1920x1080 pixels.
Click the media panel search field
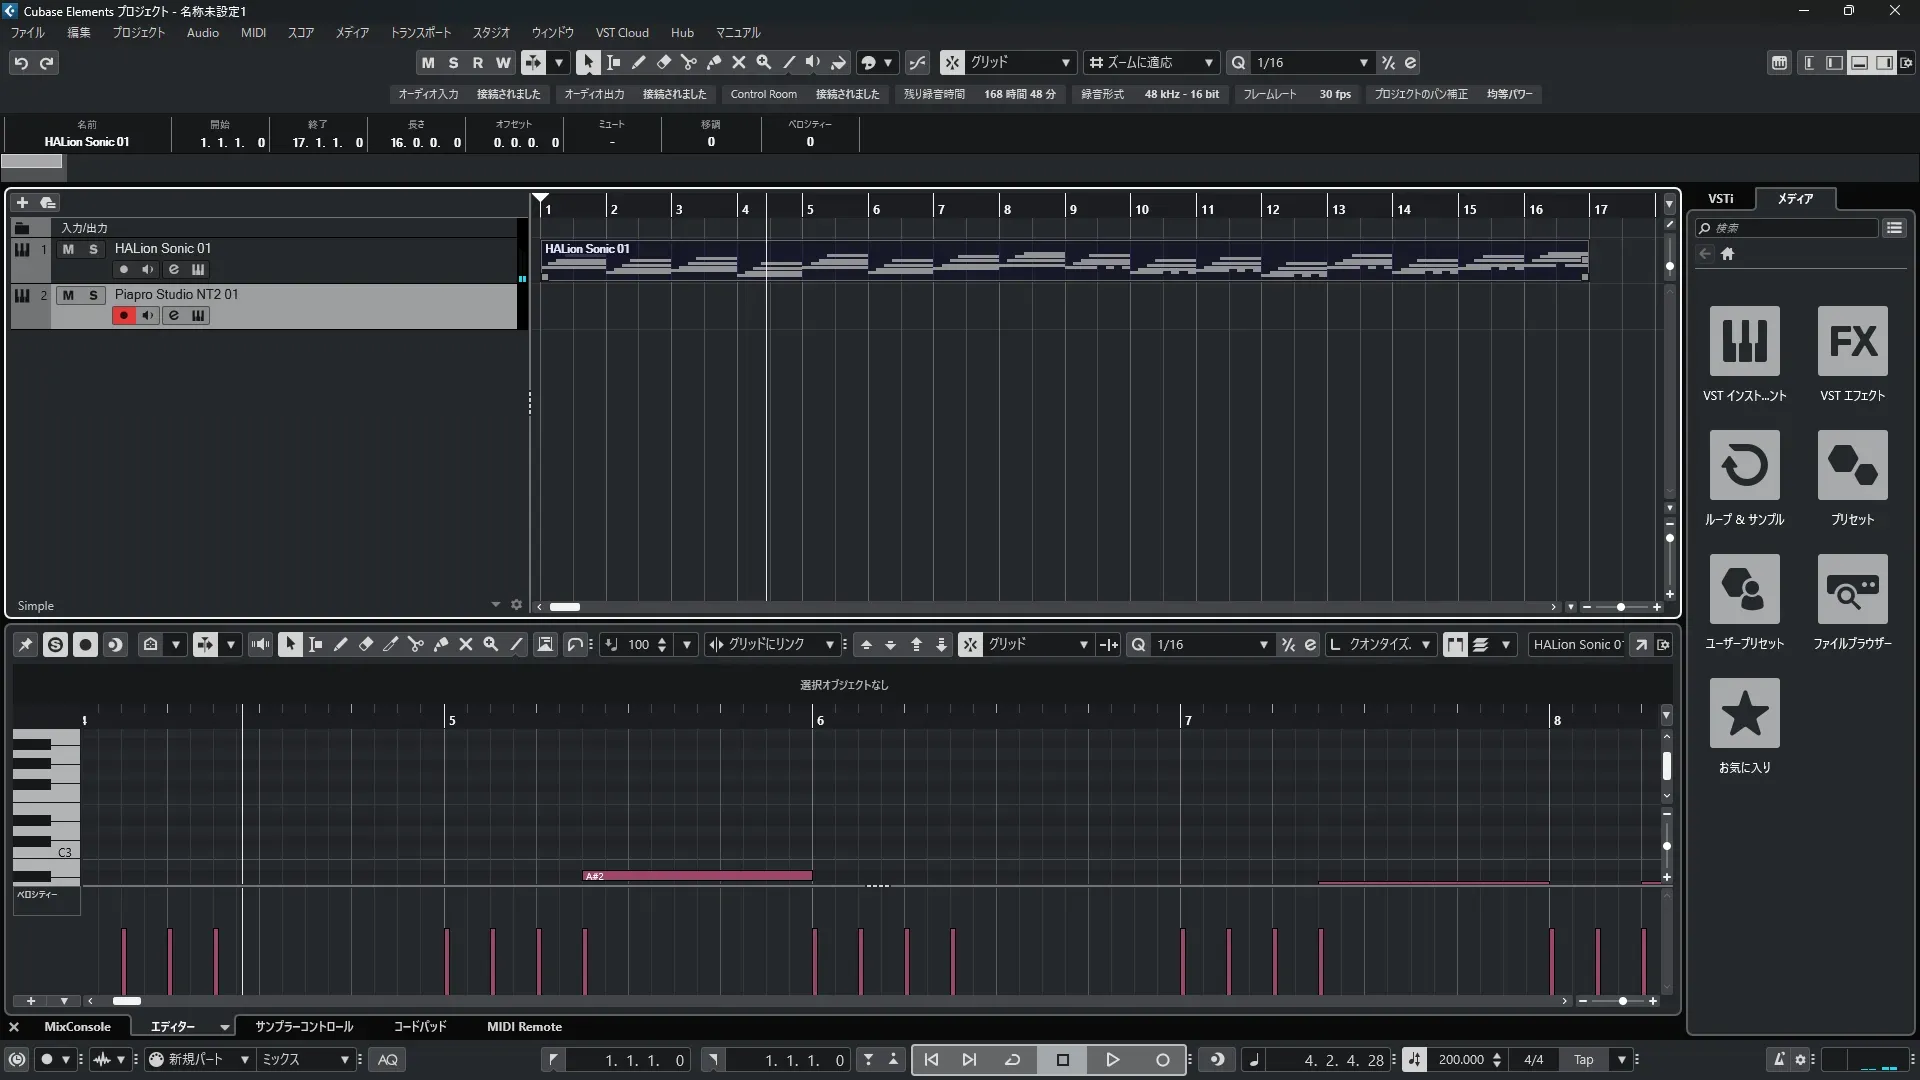pos(1790,228)
